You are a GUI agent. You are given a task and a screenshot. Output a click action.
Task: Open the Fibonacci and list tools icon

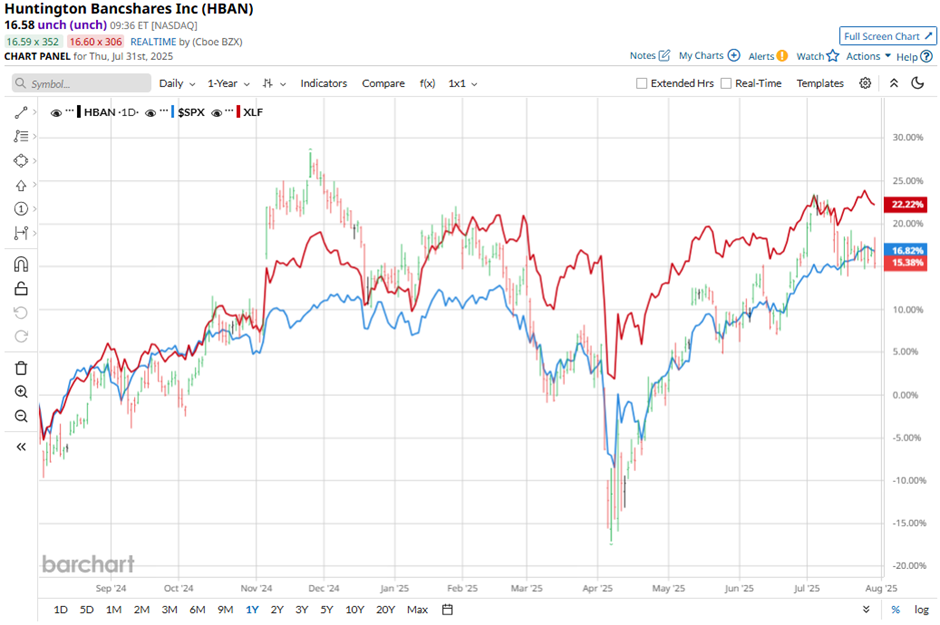[21, 137]
